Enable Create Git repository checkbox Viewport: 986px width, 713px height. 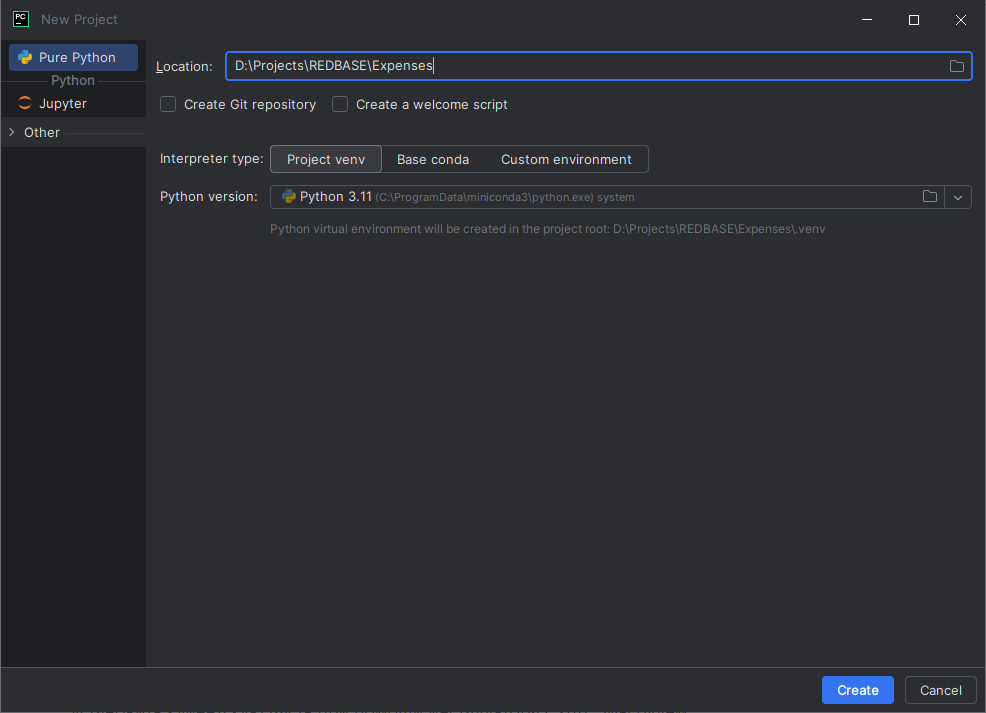(168, 104)
